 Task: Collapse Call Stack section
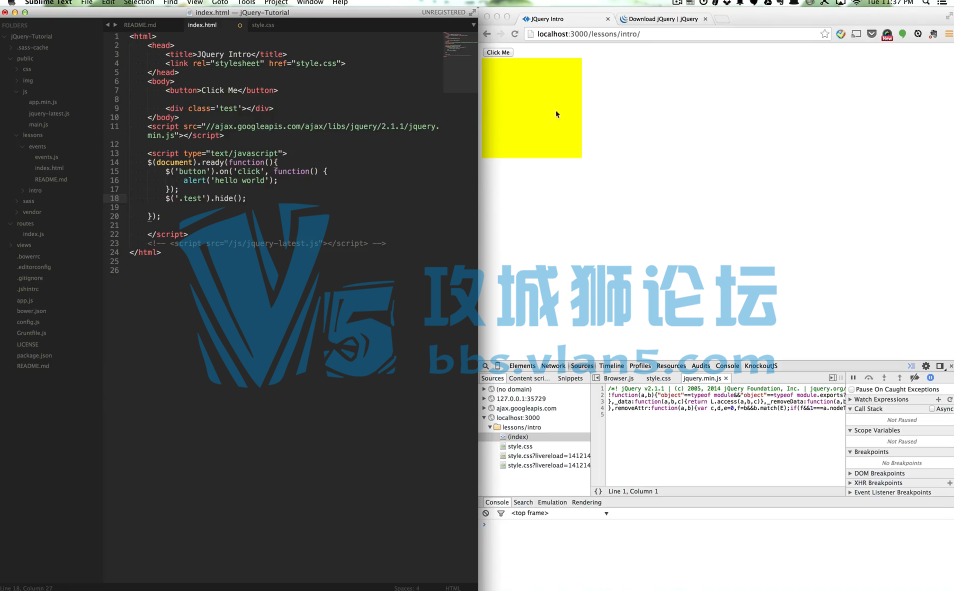click(851, 409)
